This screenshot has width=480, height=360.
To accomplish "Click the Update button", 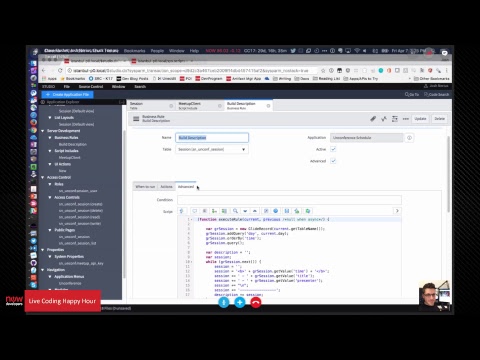I will 420,119.
